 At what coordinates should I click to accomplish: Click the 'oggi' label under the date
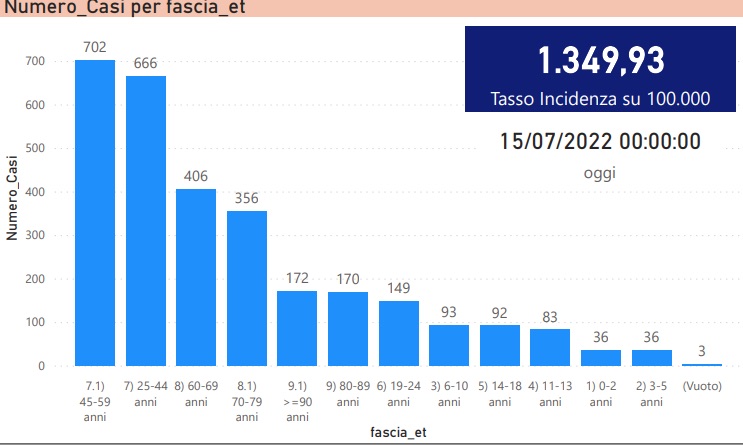600,173
